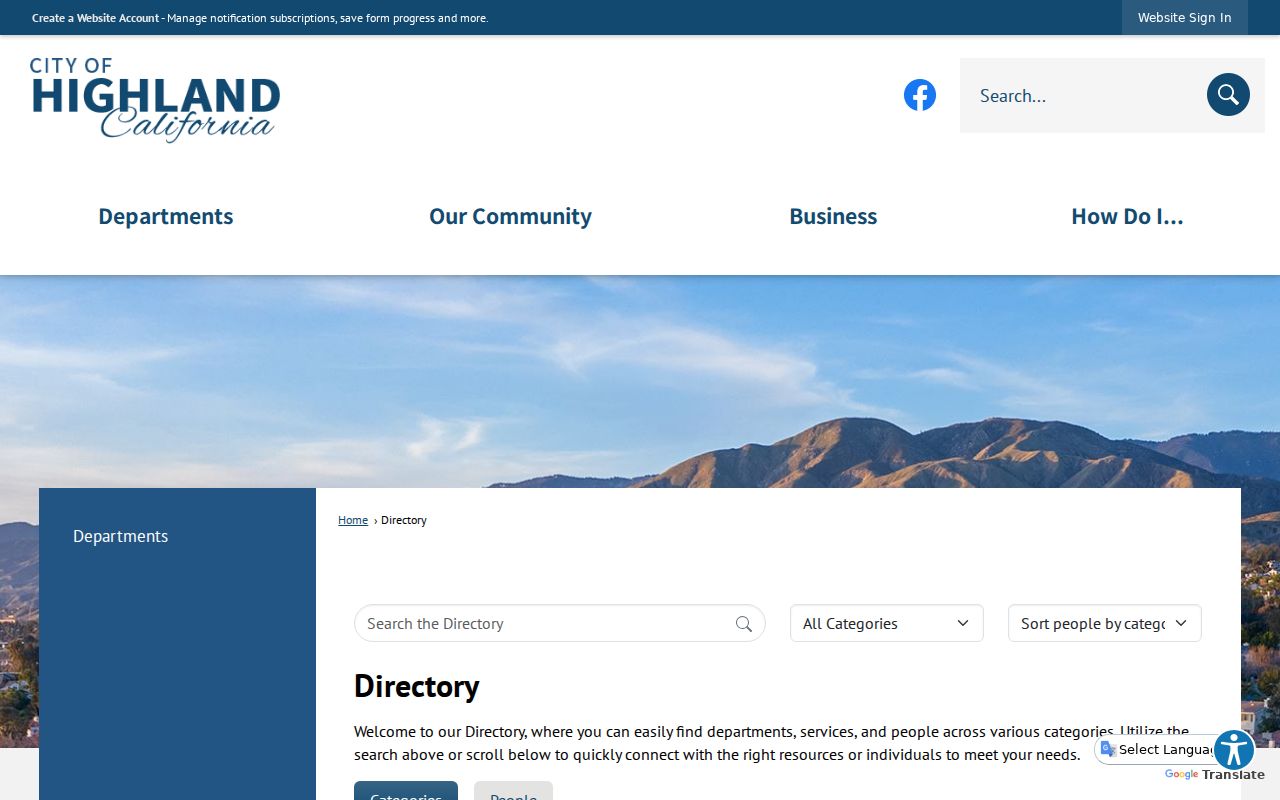The width and height of the screenshot is (1280, 800).
Task: Click the Website Sign In button
Action: coord(1185,17)
